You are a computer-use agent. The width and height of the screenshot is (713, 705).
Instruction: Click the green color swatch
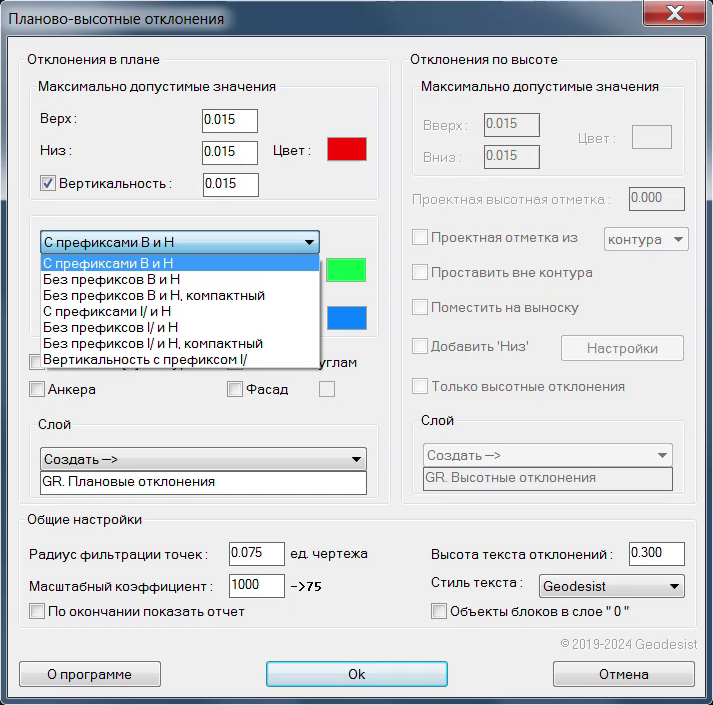pos(347,270)
